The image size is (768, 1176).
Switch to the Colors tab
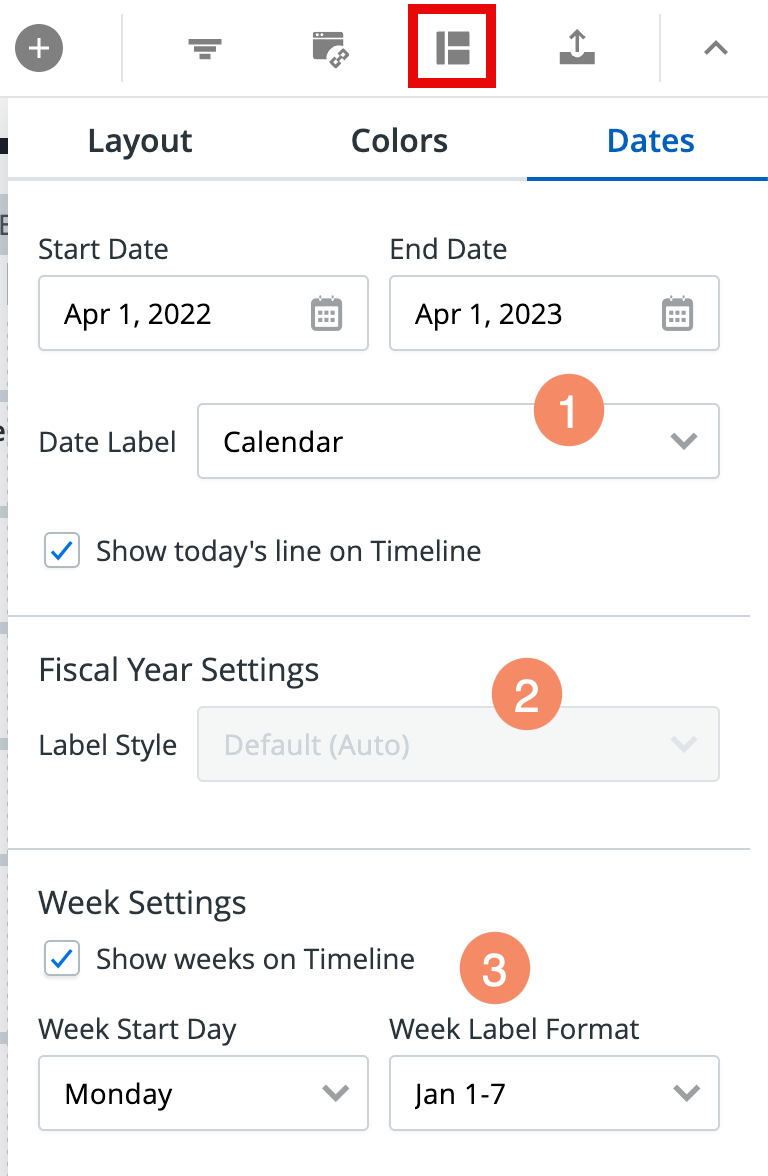click(x=399, y=140)
